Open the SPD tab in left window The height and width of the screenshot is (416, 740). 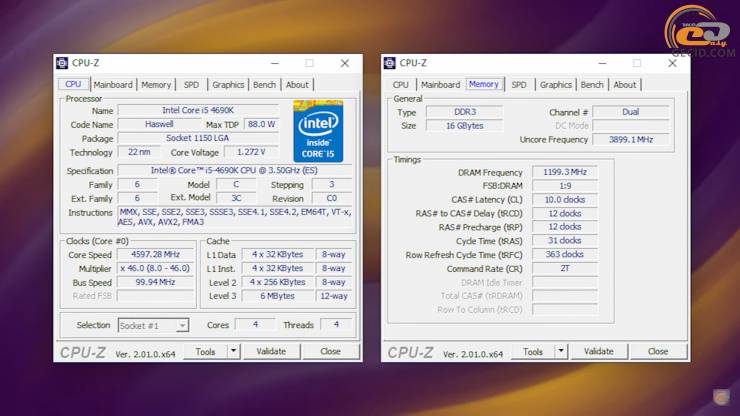(191, 85)
